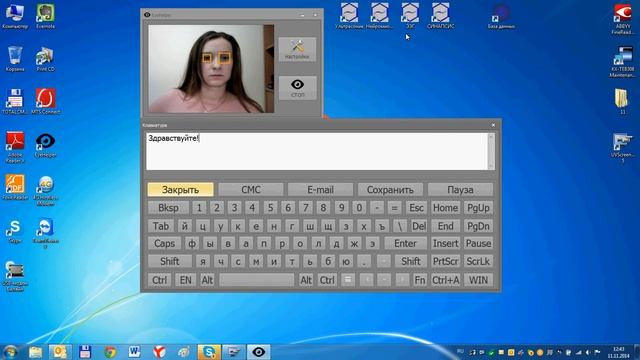Toggle the left Ctrl key
This screenshot has height=360, width=640.
160,280
